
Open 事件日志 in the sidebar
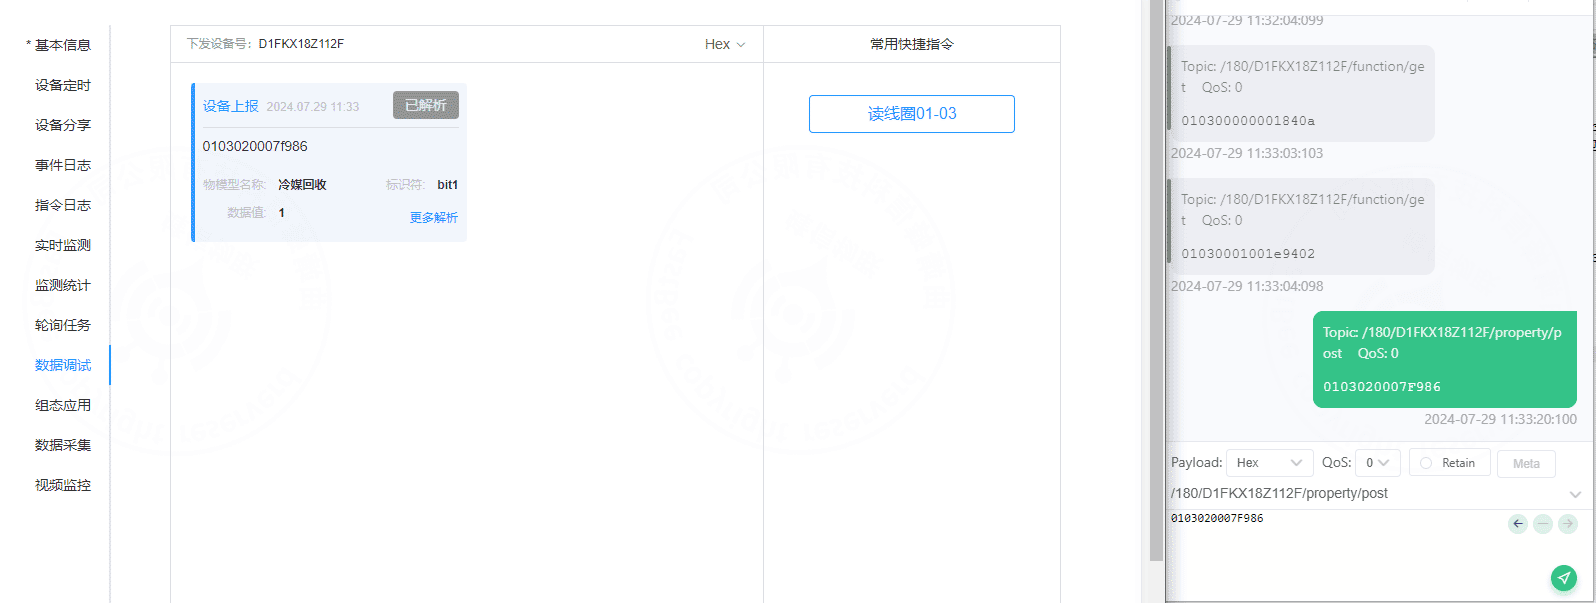click(x=63, y=165)
